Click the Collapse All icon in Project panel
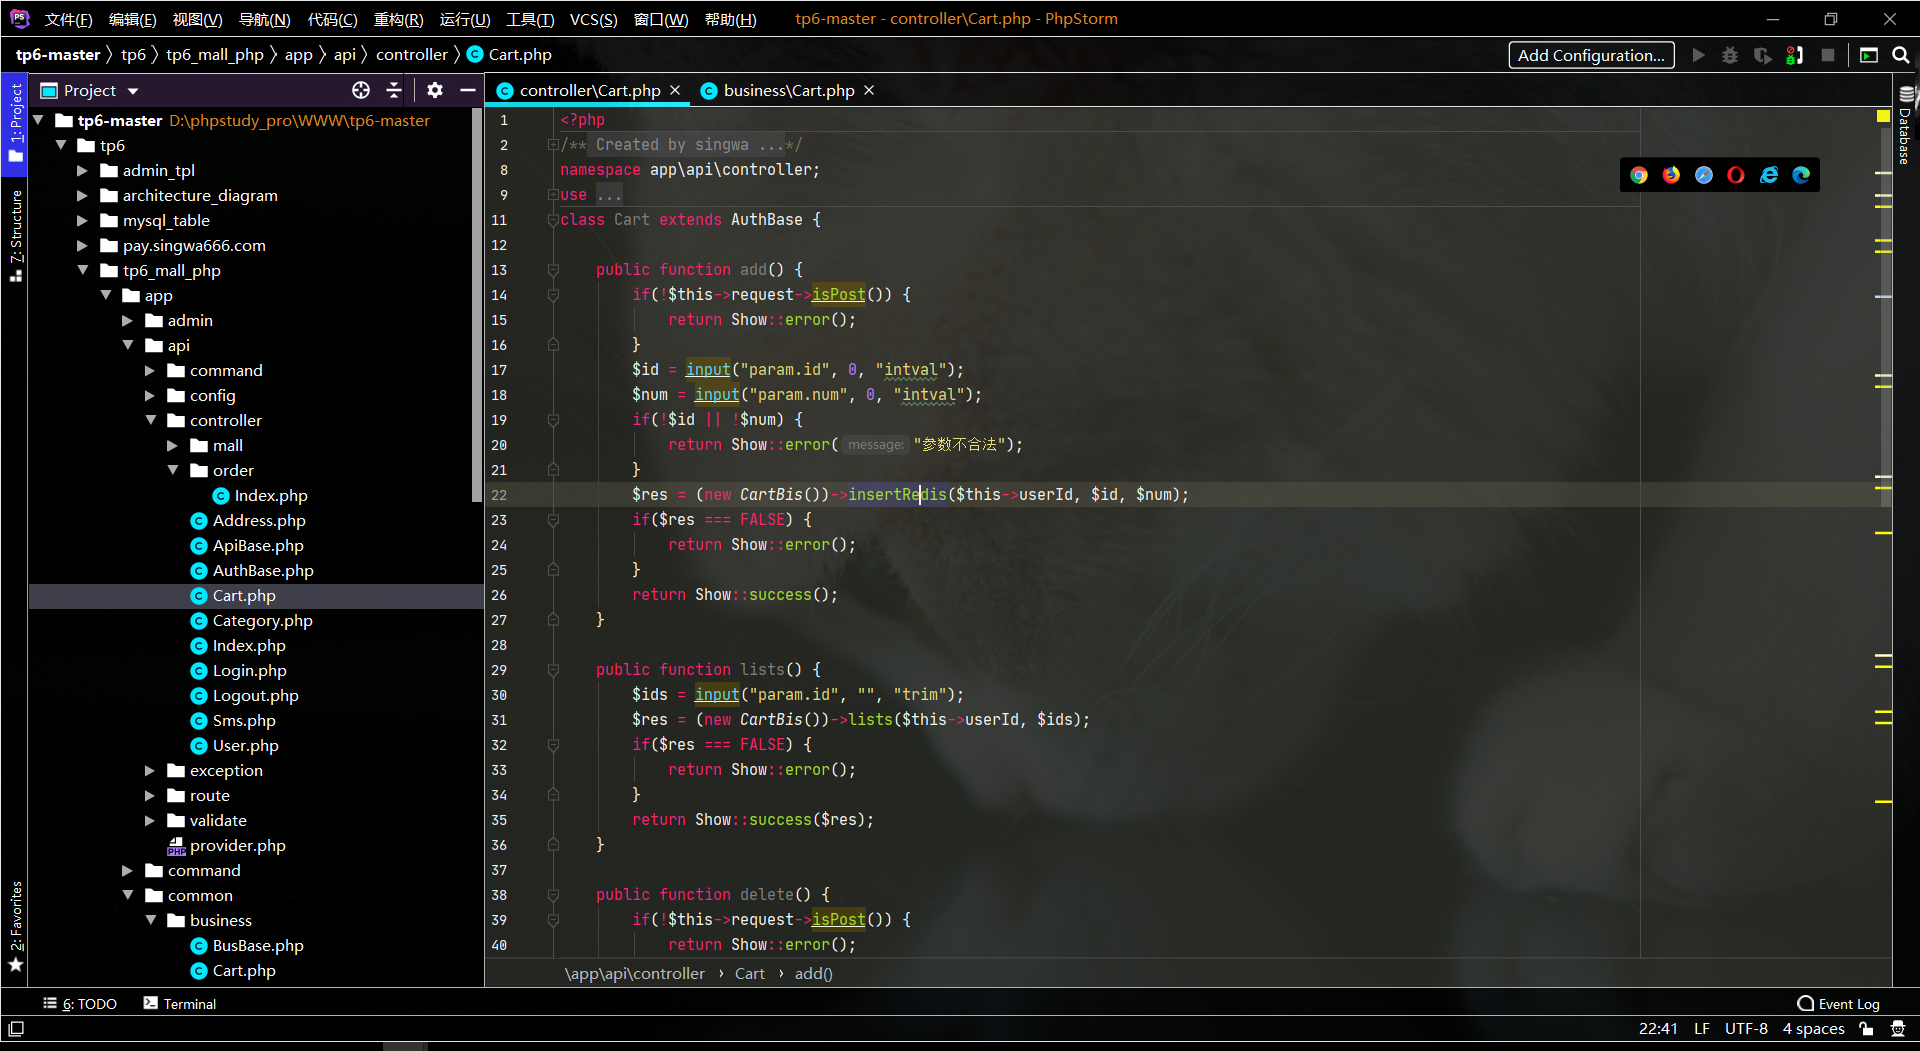 coord(394,90)
